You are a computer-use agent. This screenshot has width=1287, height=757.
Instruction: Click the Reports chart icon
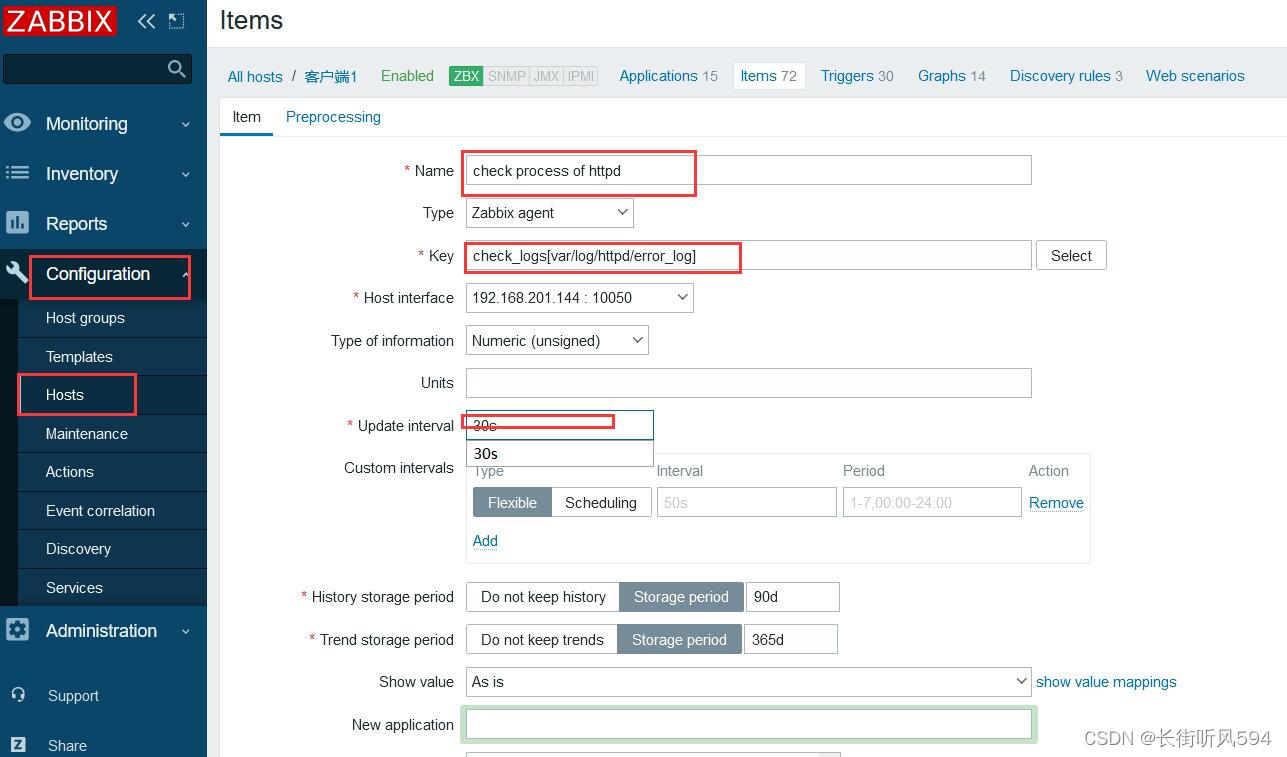(x=17, y=222)
